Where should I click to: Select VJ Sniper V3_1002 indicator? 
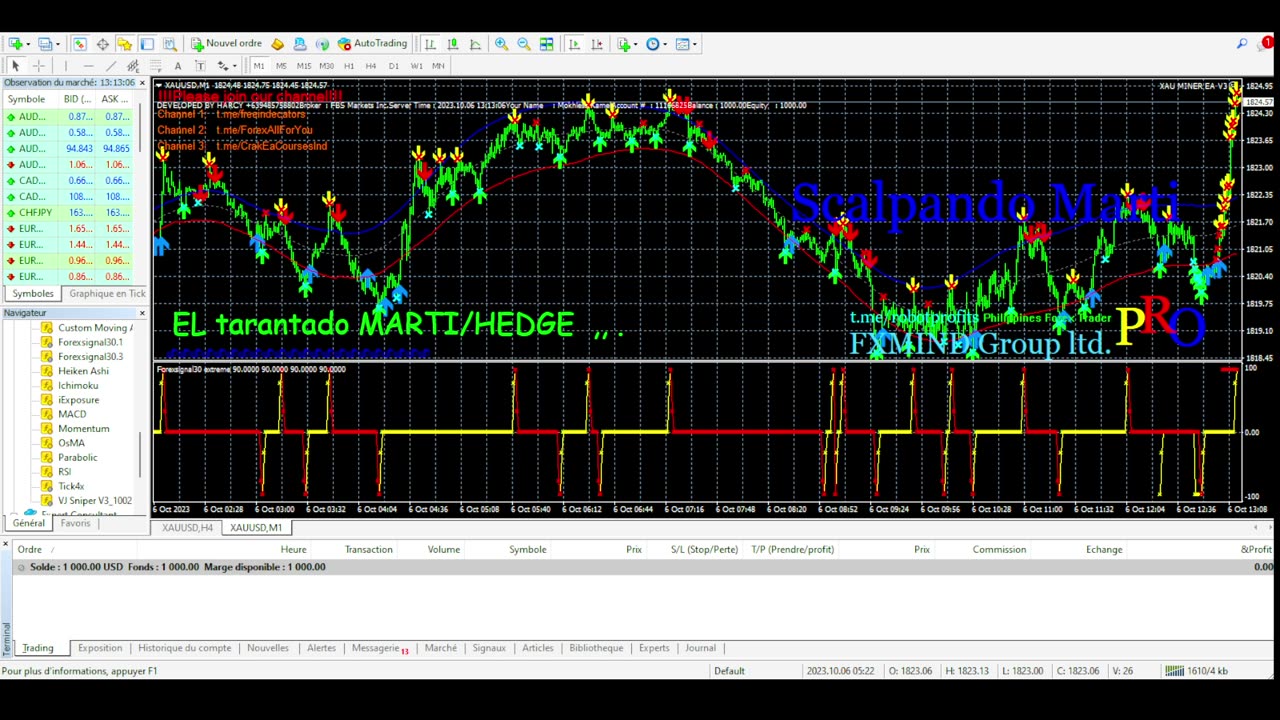95,501
